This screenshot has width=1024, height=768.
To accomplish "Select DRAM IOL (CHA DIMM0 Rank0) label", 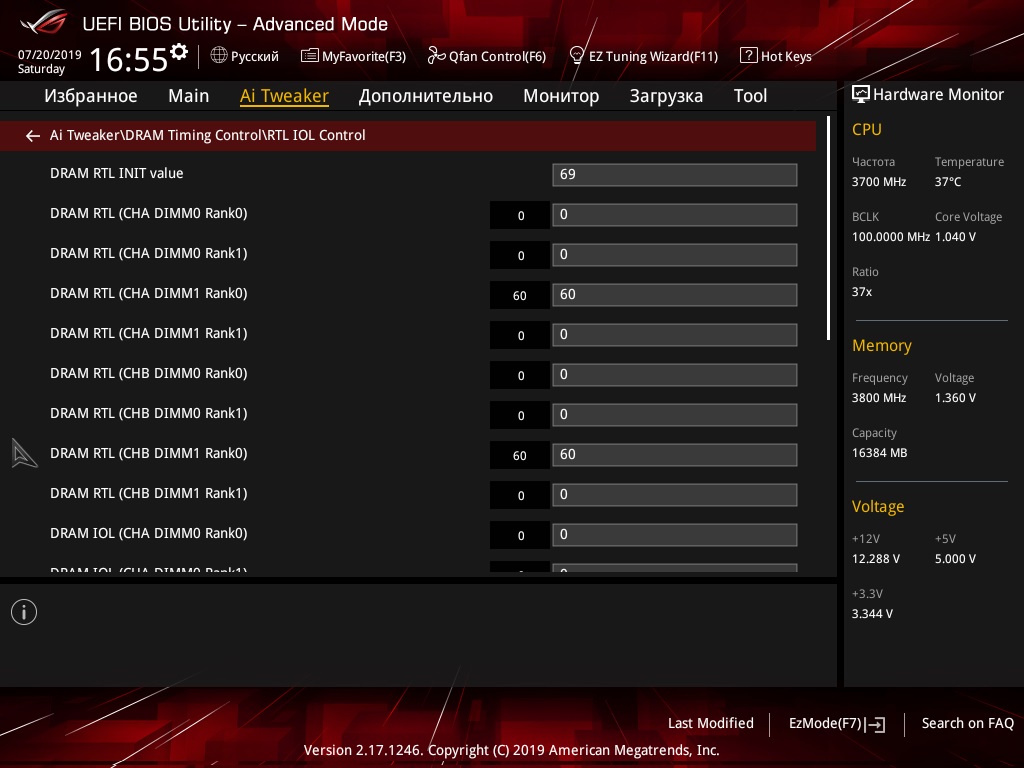I will [149, 534].
